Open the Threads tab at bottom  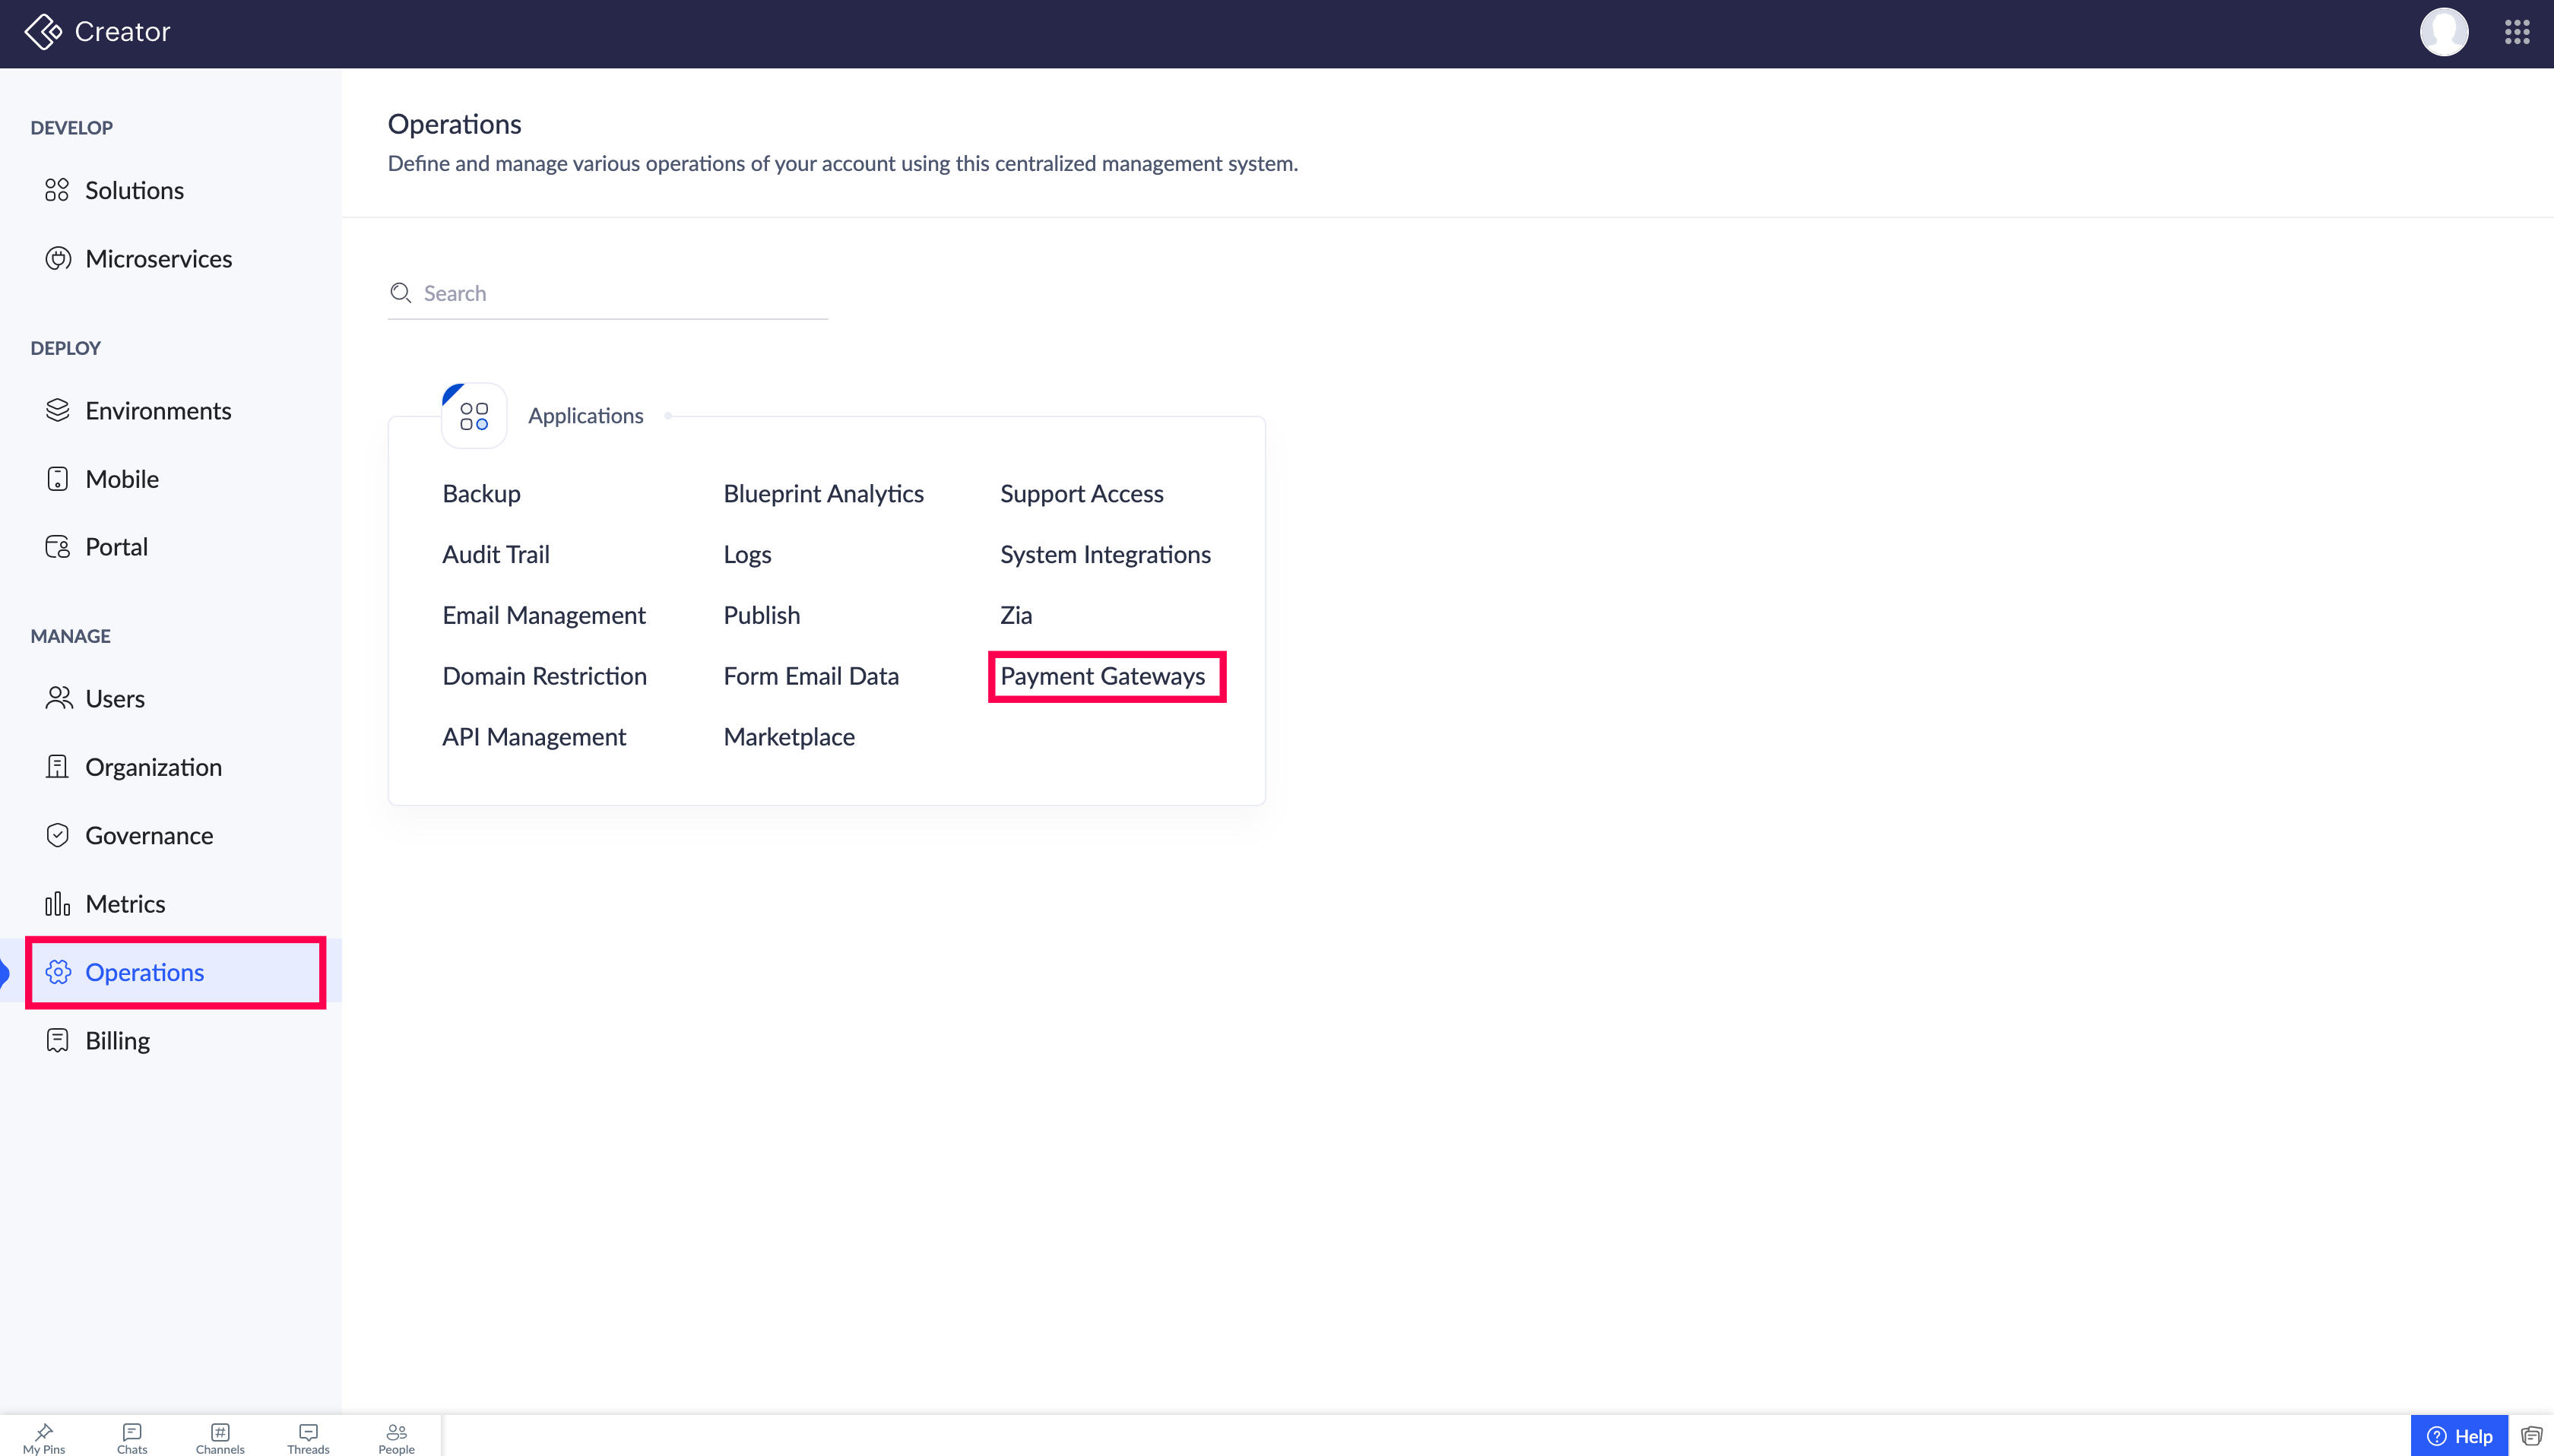(x=308, y=1438)
